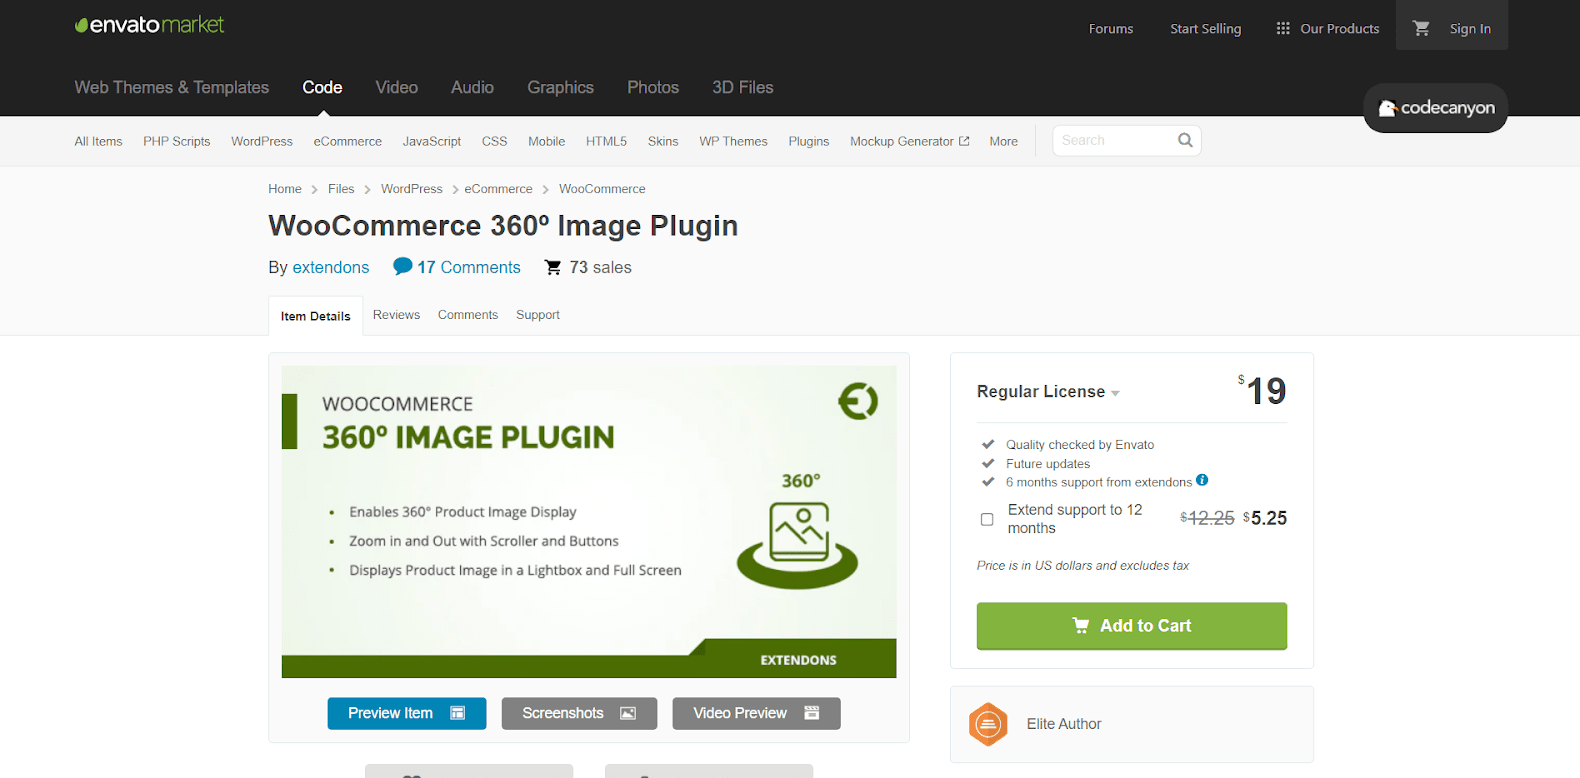Click the plugin preview banner image
1580x778 pixels.
[589, 522]
